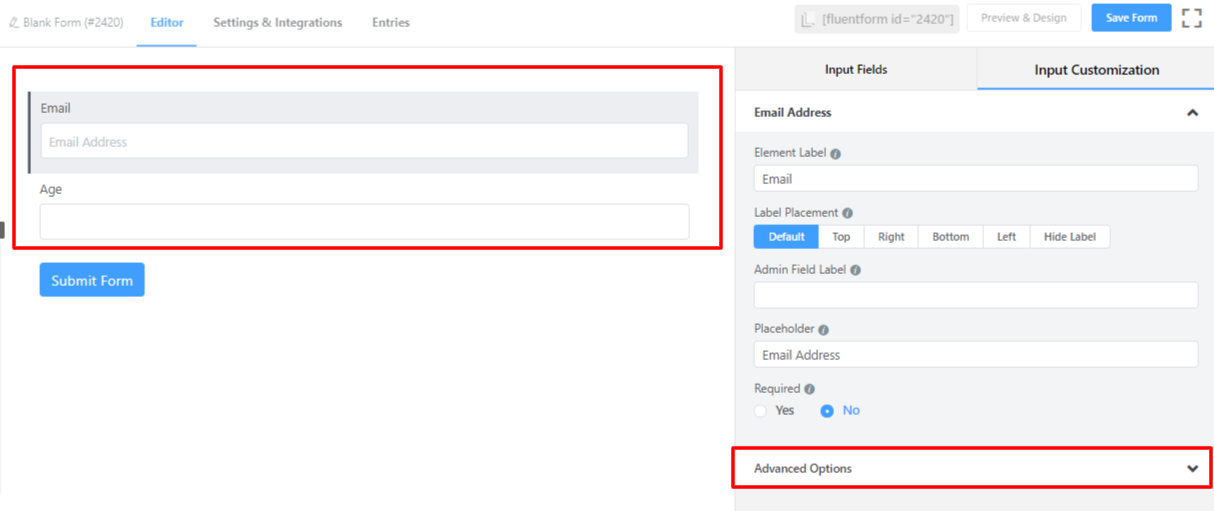Click the Submit Form button

pyautogui.click(x=92, y=280)
